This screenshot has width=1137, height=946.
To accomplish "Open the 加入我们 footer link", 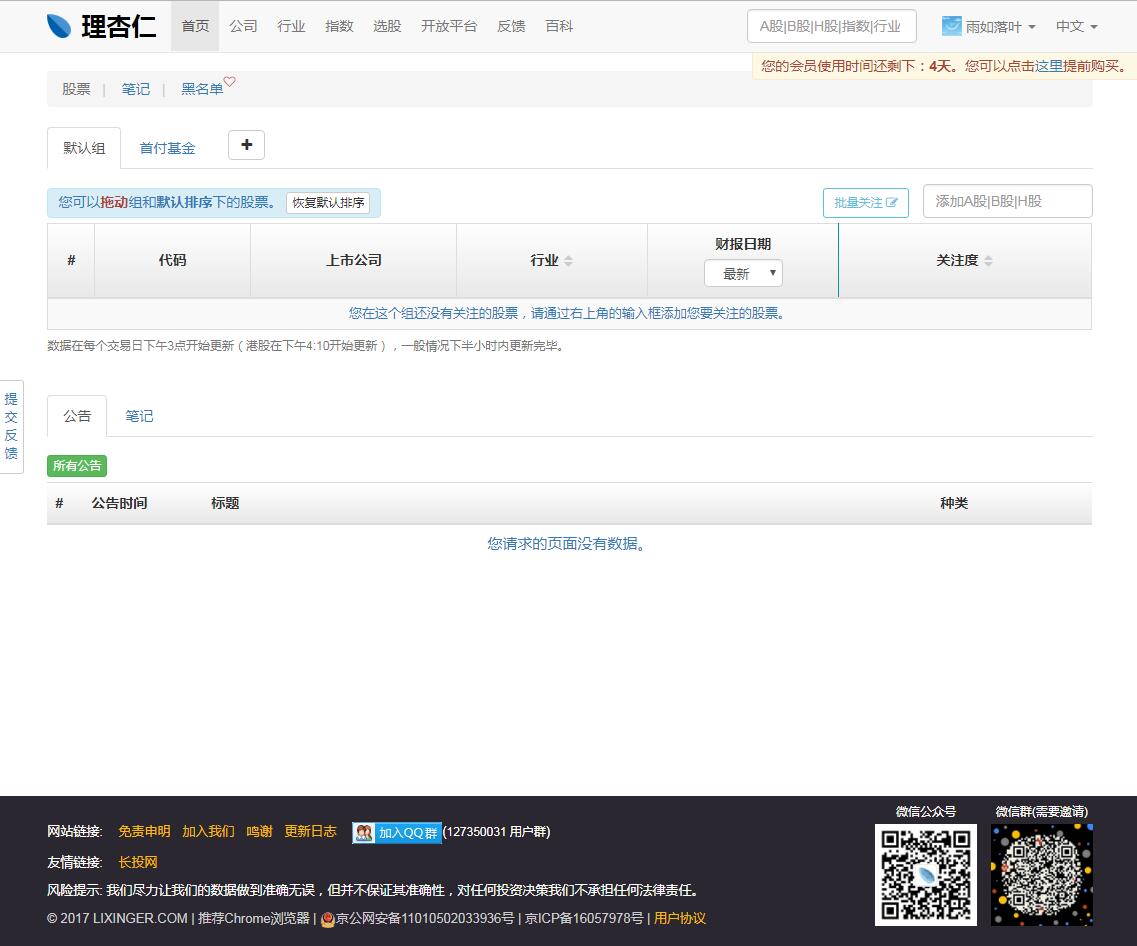I will pyautogui.click(x=208, y=831).
